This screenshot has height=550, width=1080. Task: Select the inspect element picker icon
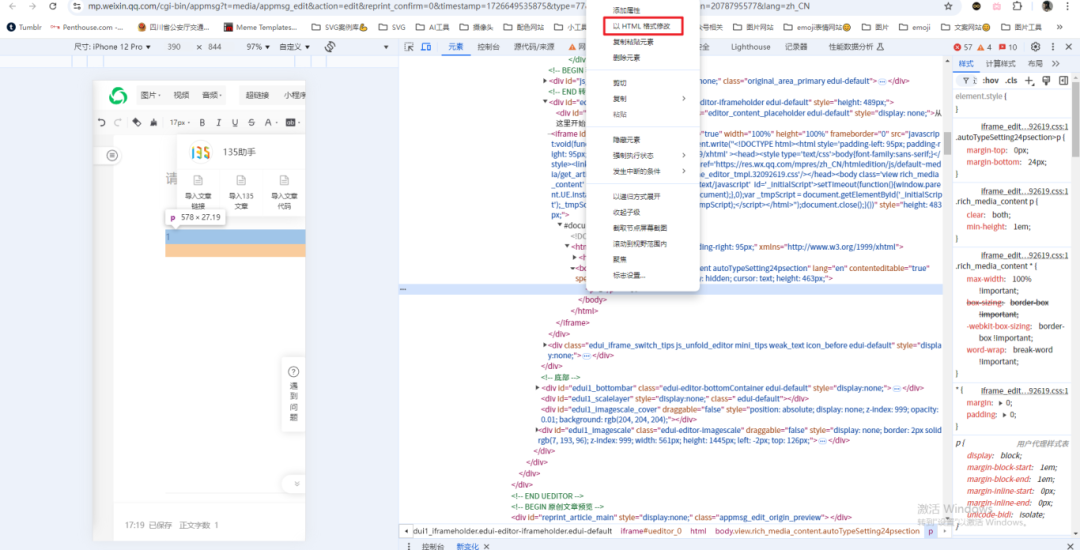(x=410, y=47)
